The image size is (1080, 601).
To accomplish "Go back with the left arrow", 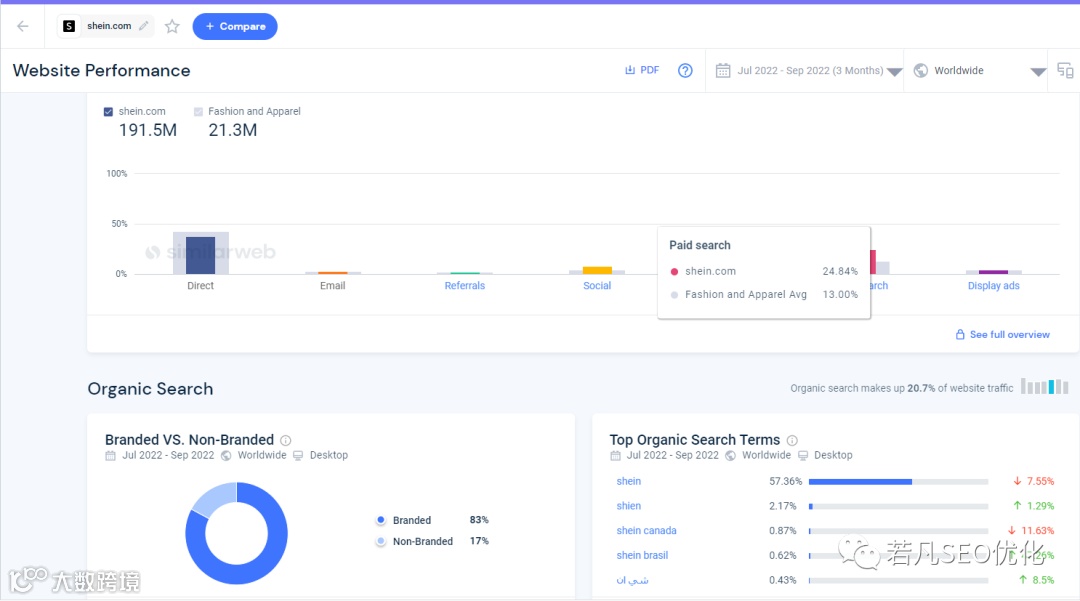I will (23, 26).
